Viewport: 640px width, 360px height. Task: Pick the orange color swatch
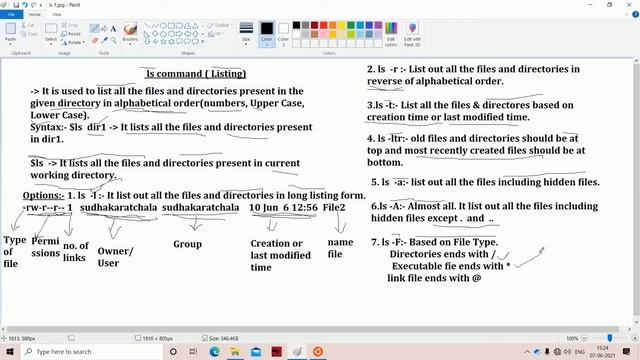tap(333, 25)
